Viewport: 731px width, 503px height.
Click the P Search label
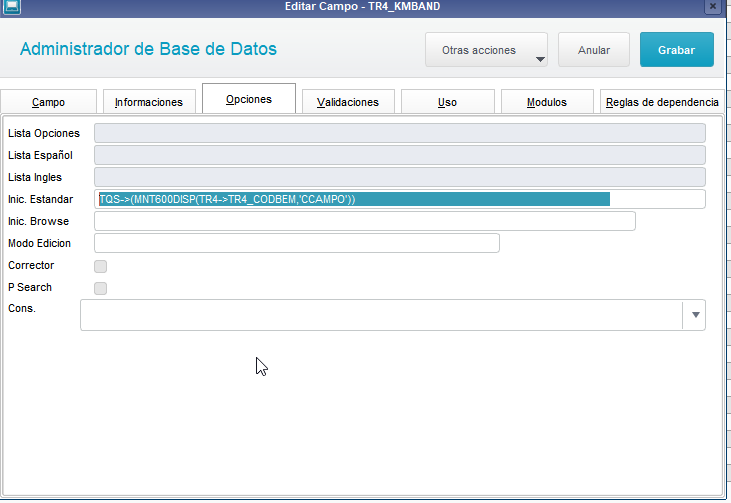30,287
